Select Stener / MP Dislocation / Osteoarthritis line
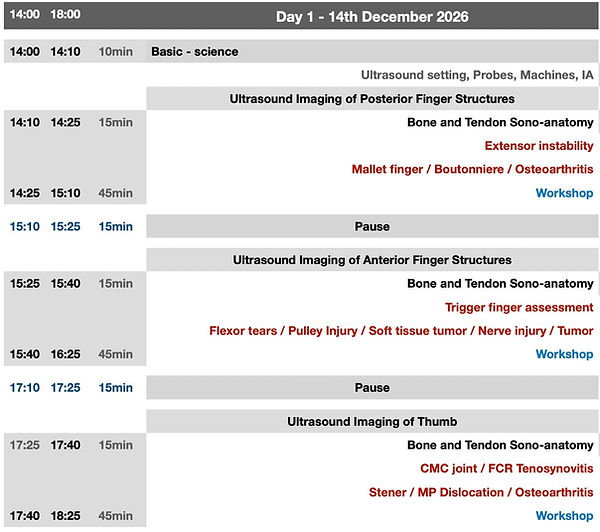 coord(481,492)
